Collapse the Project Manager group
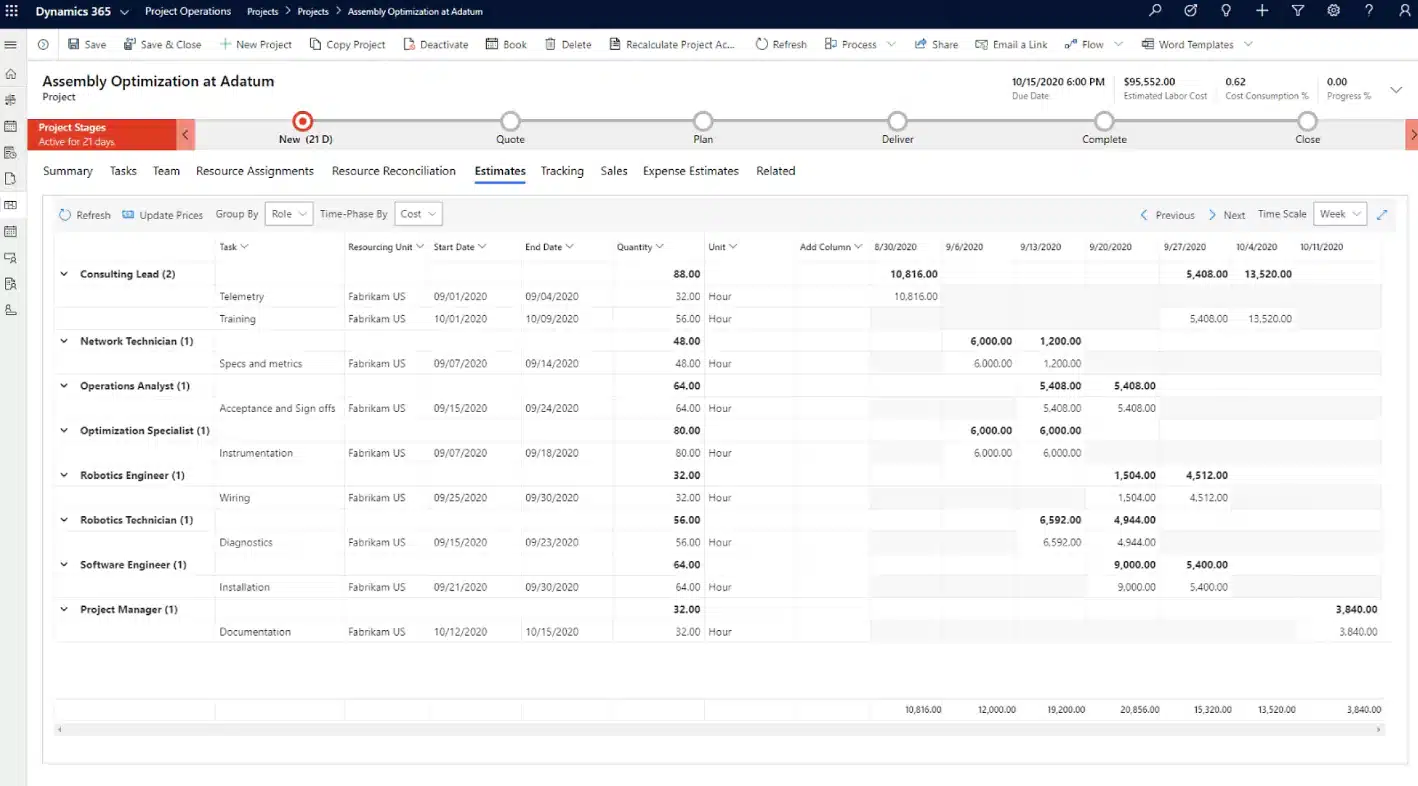1418x786 pixels. tap(64, 609)
